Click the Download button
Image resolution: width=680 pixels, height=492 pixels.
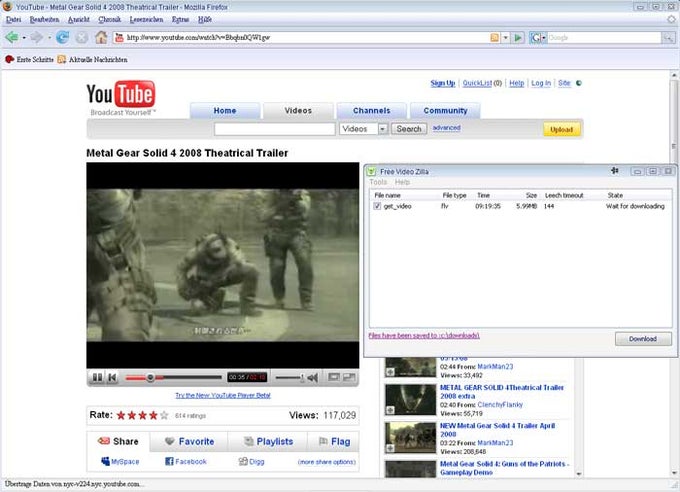(643, 339)
